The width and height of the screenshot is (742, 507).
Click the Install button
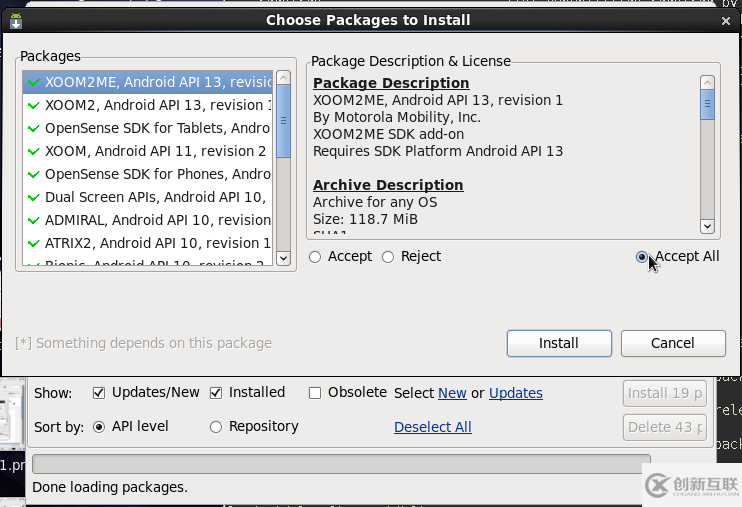pos(559,343)
